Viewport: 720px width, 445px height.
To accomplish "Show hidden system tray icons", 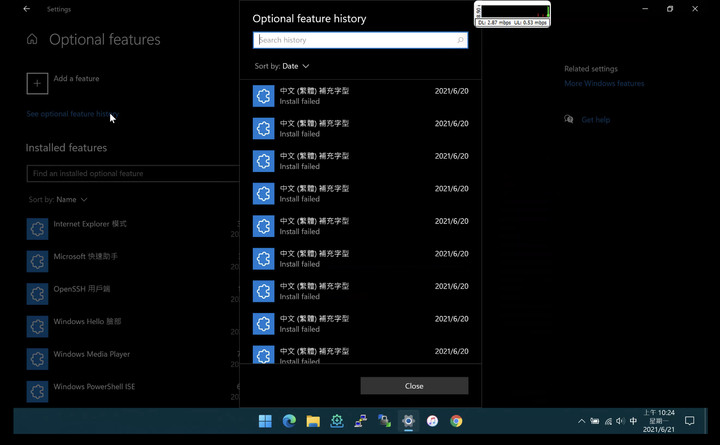I will point(581,421).
